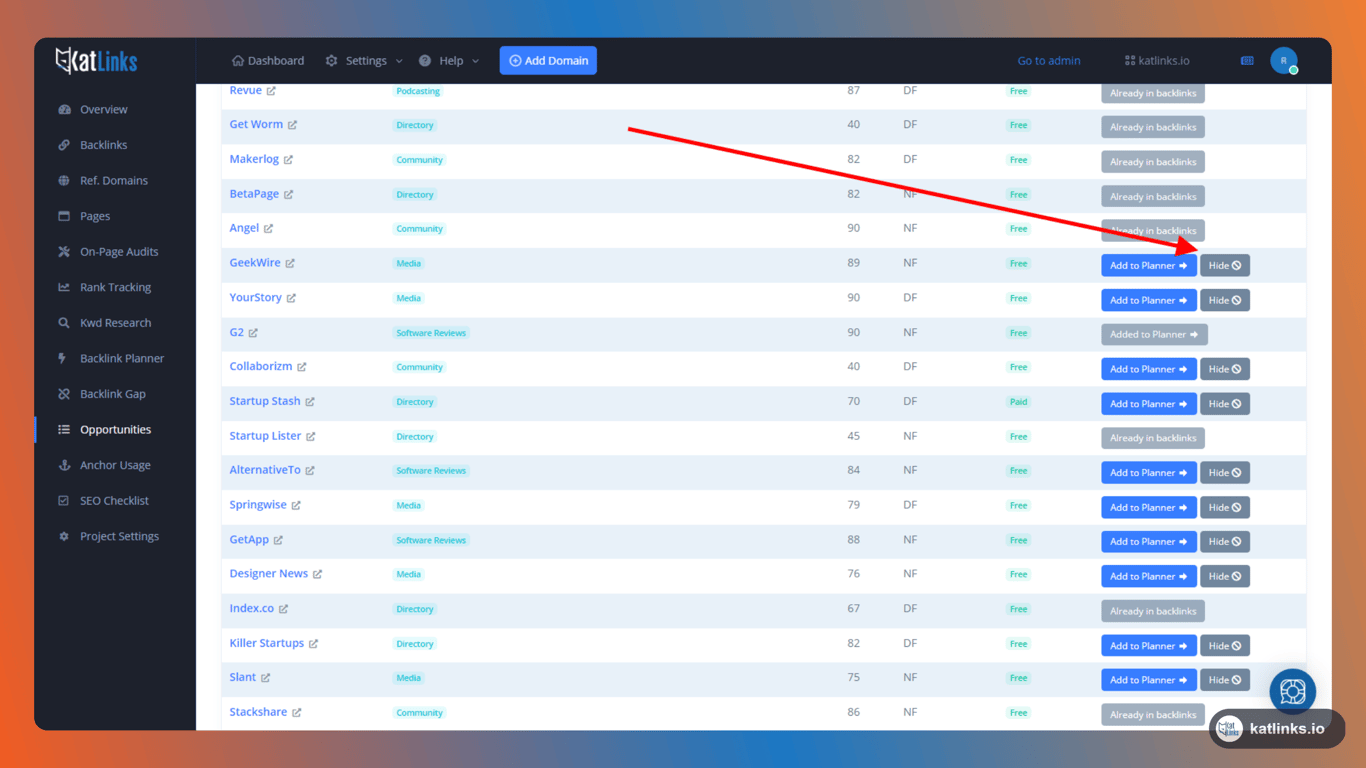Image resolution: width=1366 pixels, height=768 pixels.
Task: Add AlternativeTo to the planner
Action: point(1149,473)
